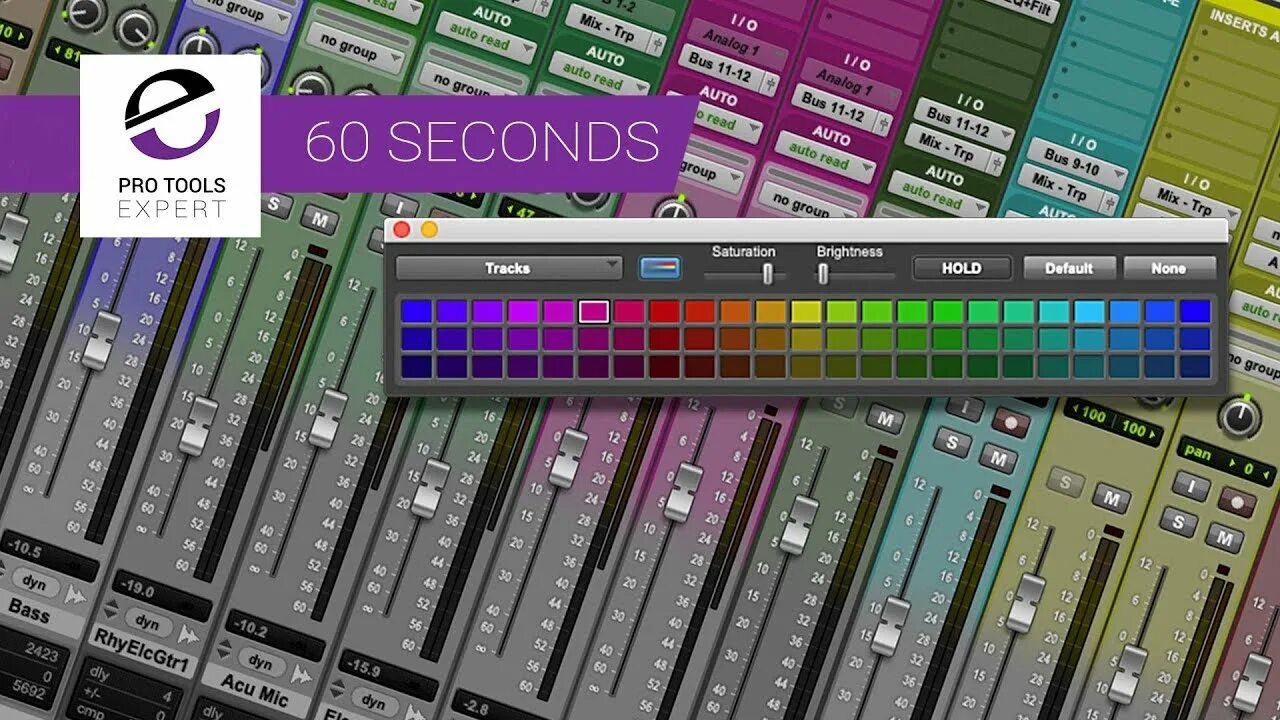Screen dimensions: 1280x720
Task: Click the Saturation slider handle
Action: tap(768, 273)
